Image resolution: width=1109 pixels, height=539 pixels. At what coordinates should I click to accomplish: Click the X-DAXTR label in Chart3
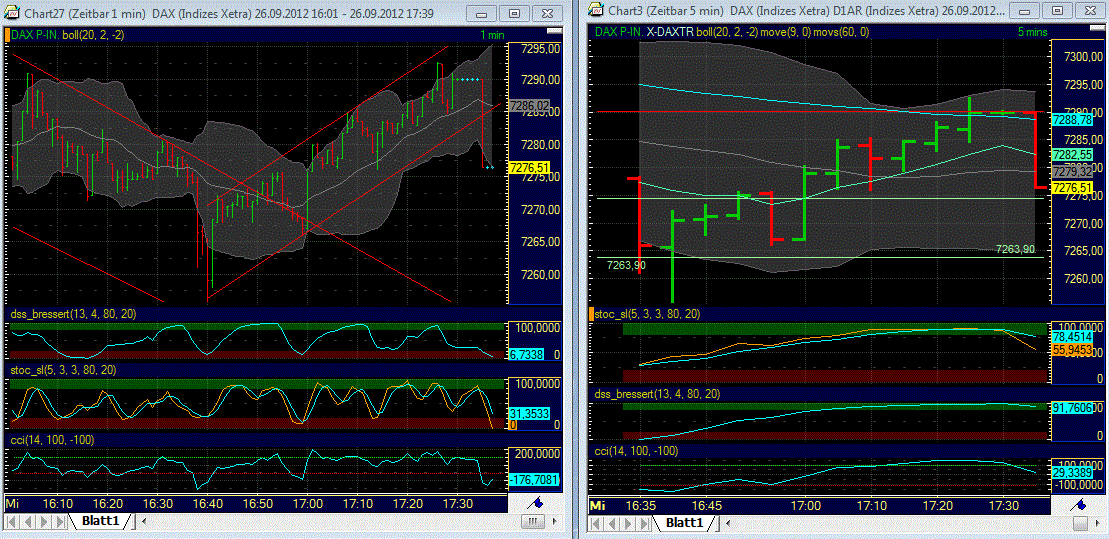click(670, 31)
